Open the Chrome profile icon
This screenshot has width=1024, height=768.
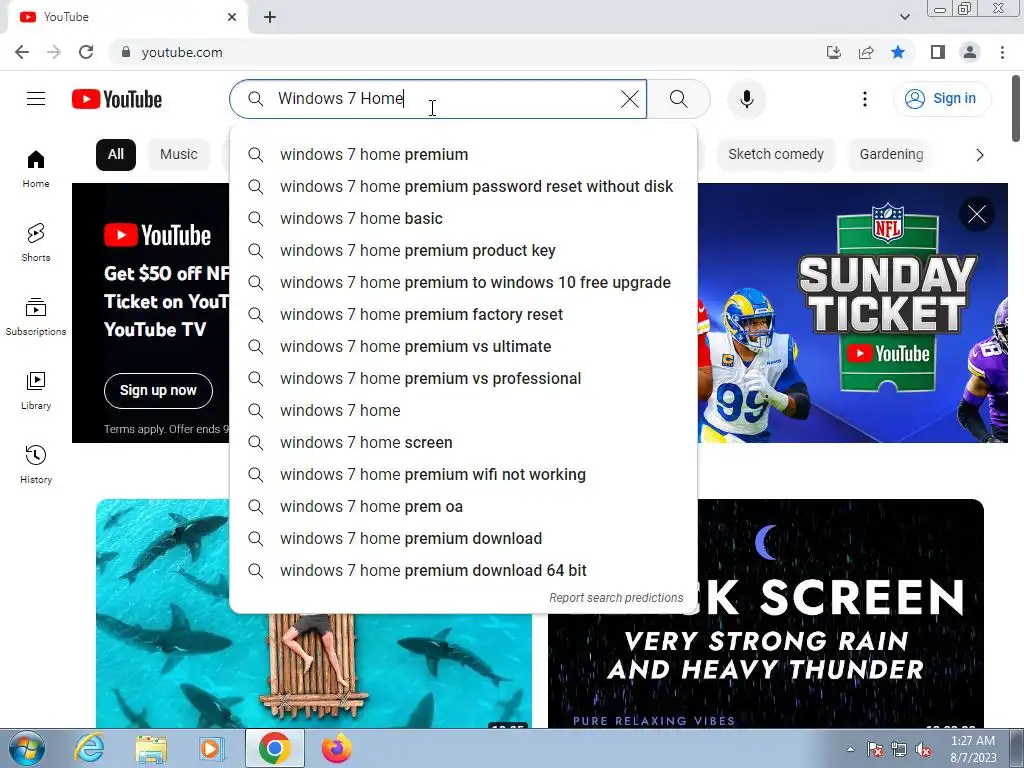coord(970,52)
